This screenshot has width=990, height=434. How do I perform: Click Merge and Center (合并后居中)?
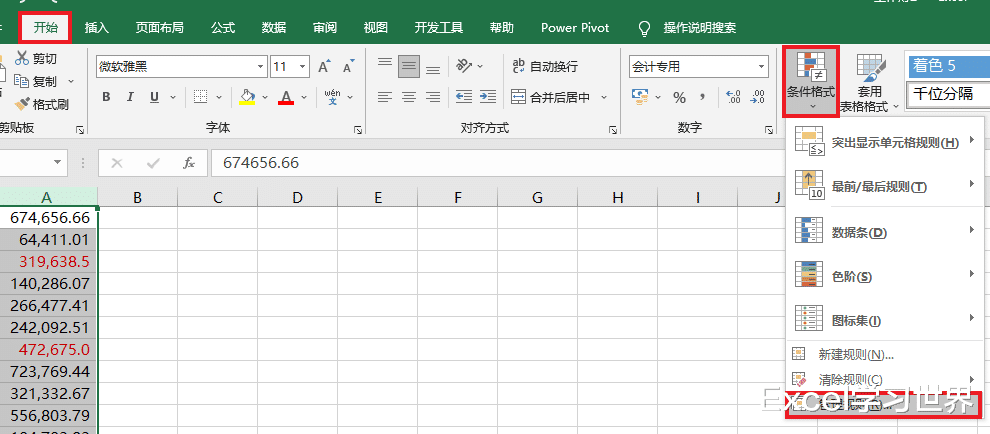(551, 97)
